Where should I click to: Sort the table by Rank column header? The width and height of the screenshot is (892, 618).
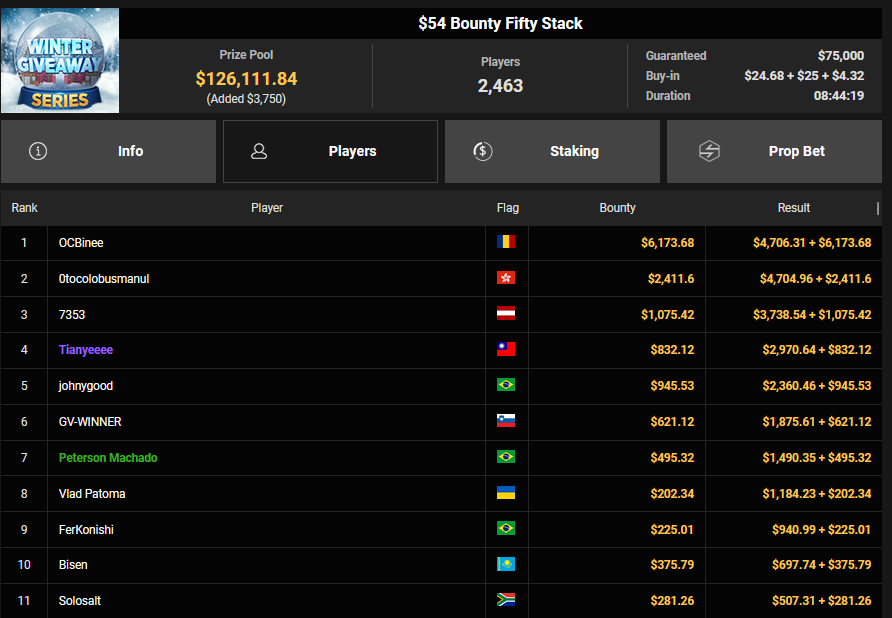25,208
